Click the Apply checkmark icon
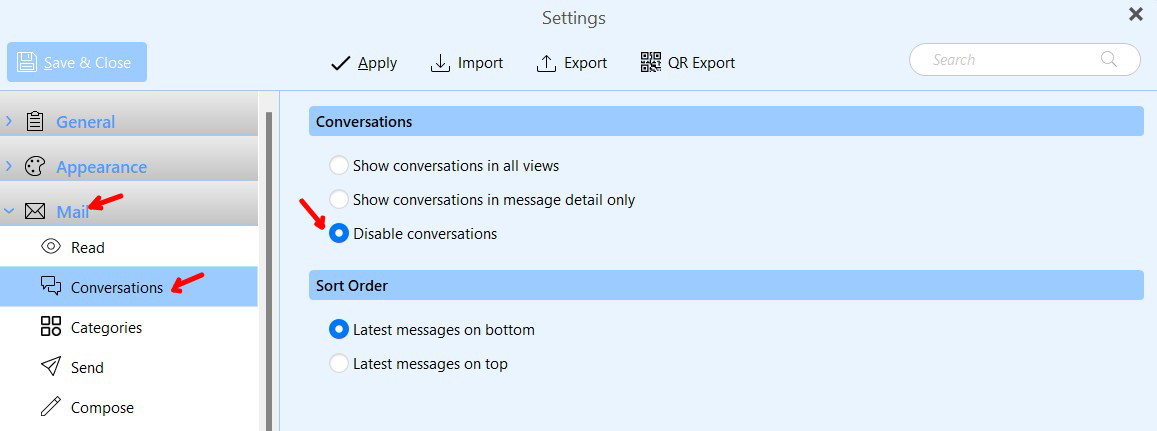 340,63
